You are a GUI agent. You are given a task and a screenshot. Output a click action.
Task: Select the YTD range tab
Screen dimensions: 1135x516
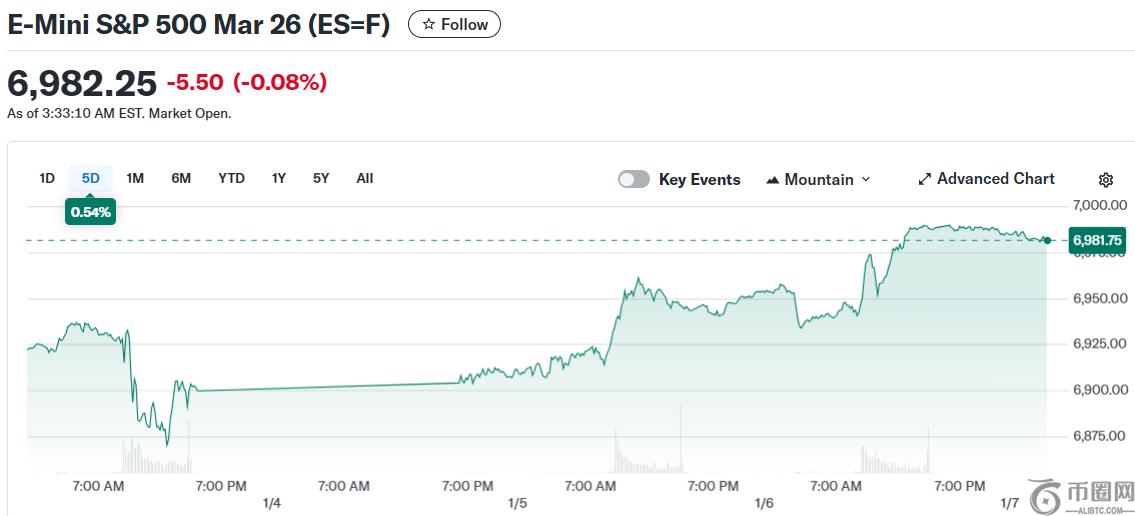[232, 178]
